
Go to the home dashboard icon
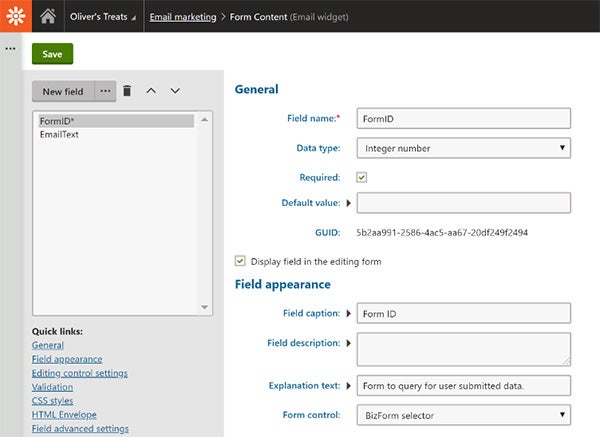[x=47, y=16]
